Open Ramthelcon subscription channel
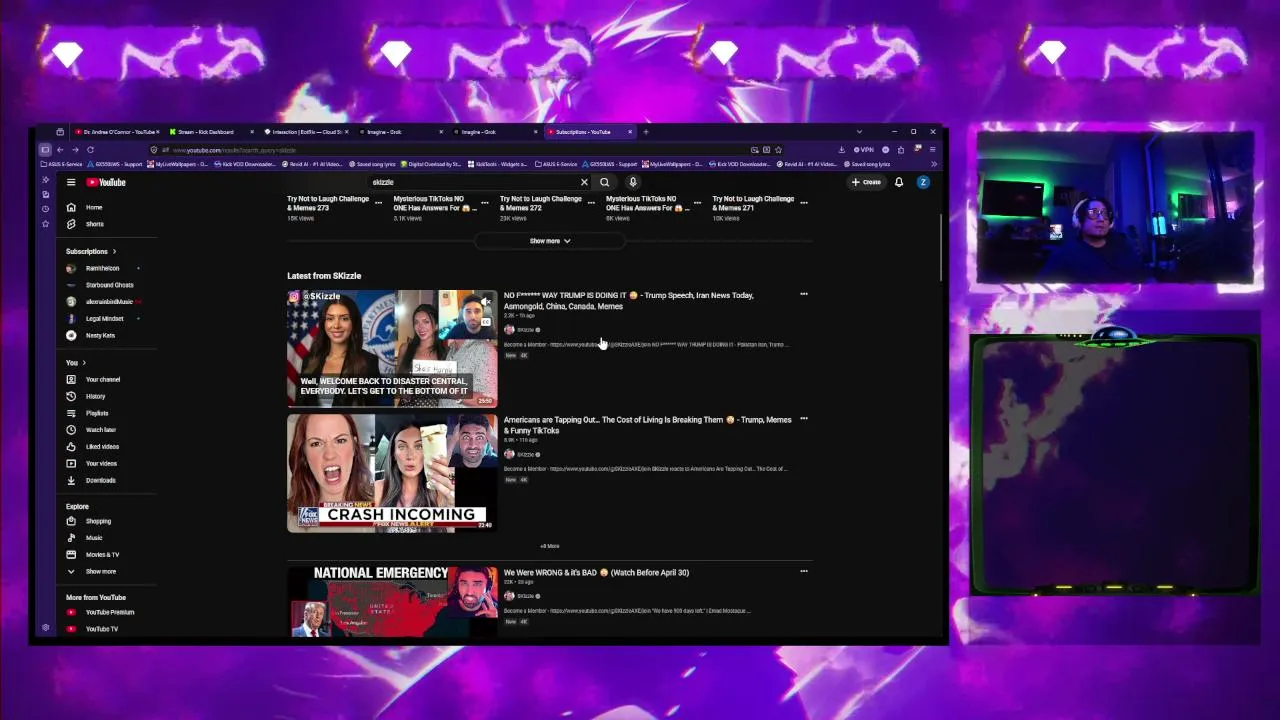Screen dimensions: 1280x720 point(100,268)
